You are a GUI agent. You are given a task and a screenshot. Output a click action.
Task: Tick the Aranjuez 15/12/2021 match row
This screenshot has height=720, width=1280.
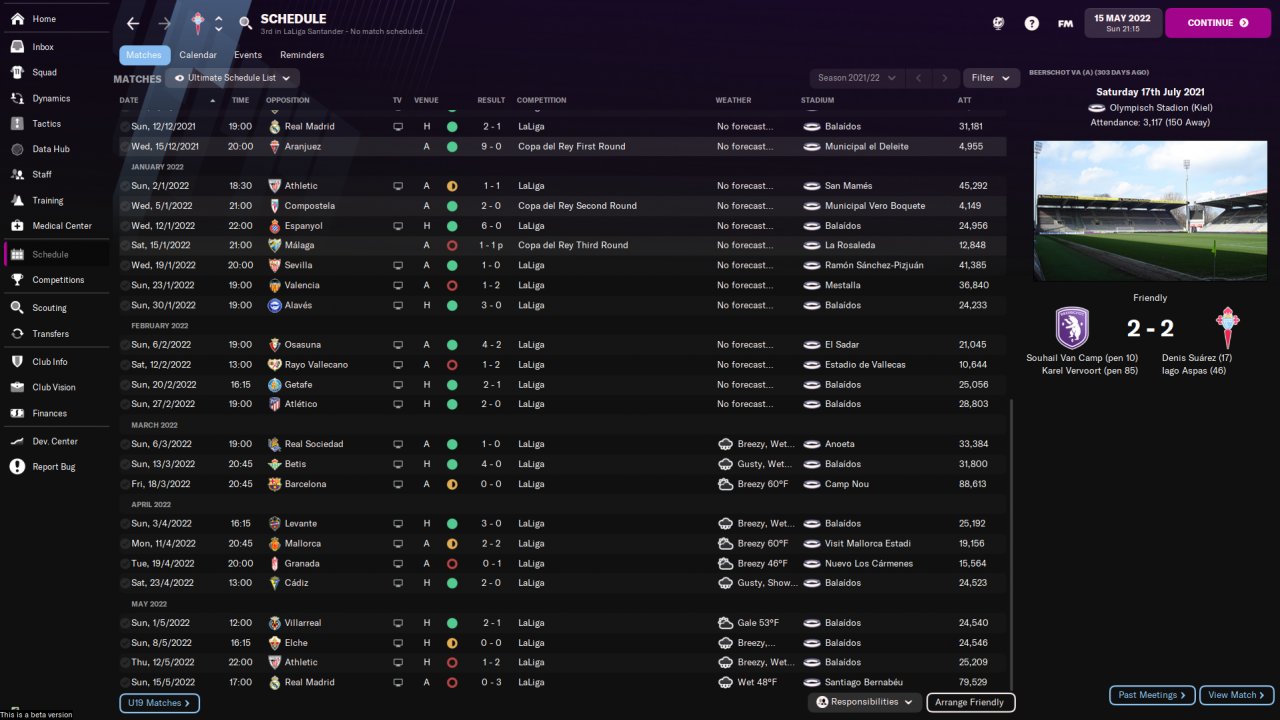125,147
